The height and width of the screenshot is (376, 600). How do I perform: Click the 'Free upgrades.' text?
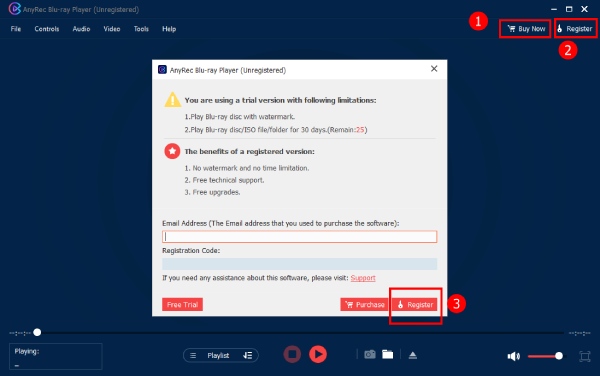tap(216, 192)
